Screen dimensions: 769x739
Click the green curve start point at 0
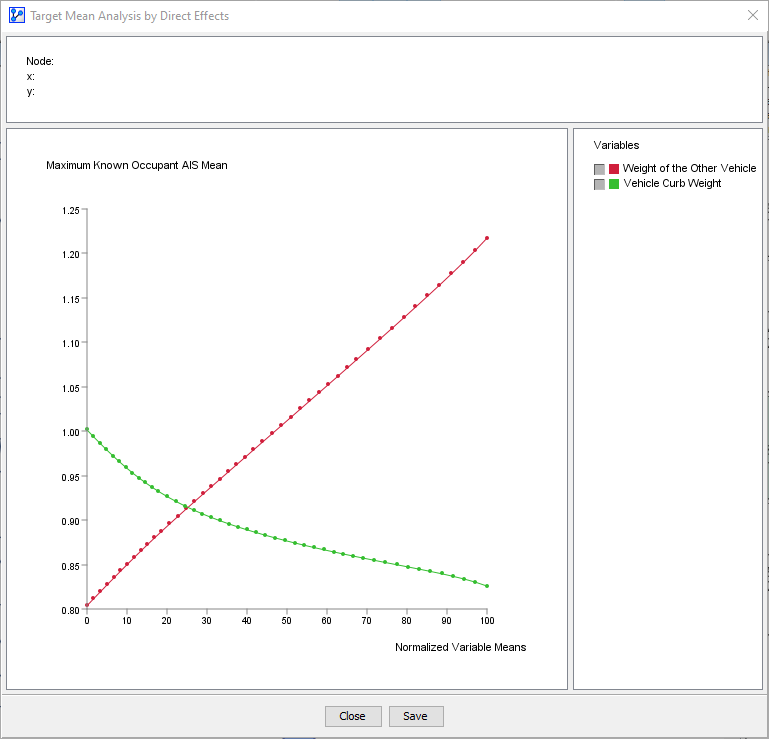click(87, 429)
